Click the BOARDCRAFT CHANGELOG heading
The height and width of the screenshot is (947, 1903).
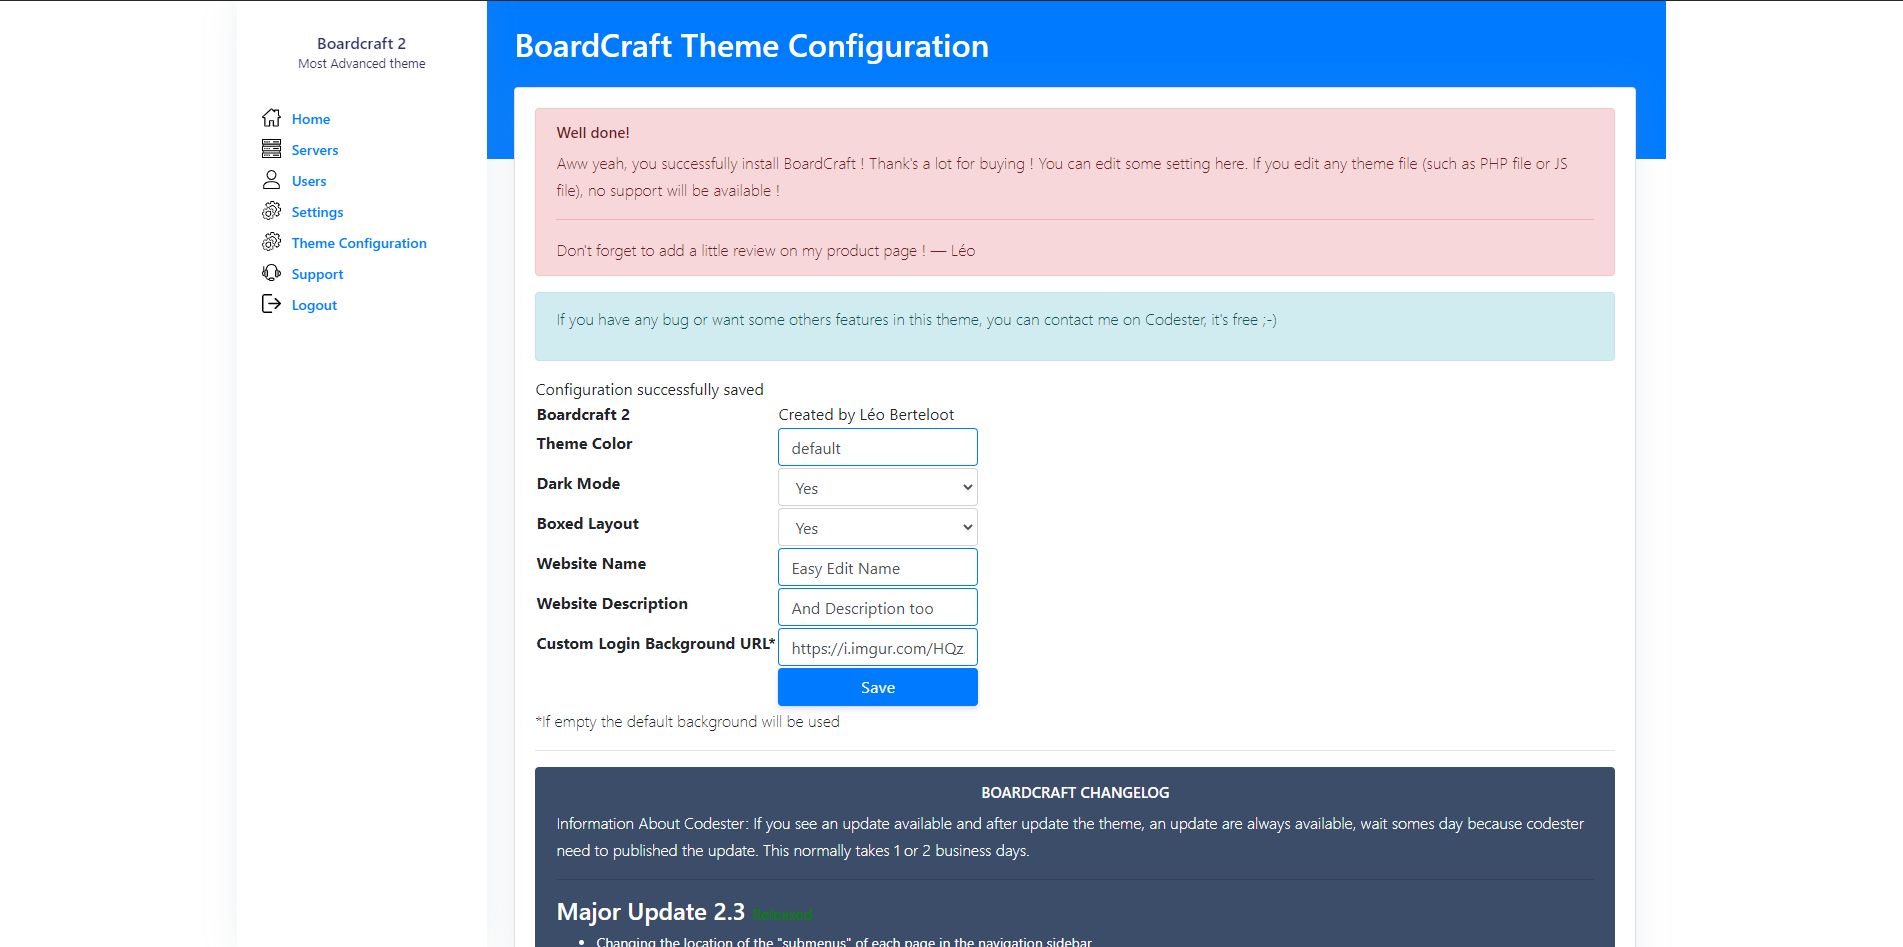click(1075, 792)
